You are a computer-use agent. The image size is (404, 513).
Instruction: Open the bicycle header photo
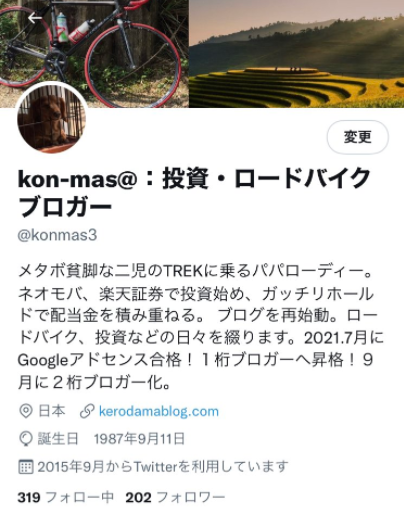click(x=94, y=53)
